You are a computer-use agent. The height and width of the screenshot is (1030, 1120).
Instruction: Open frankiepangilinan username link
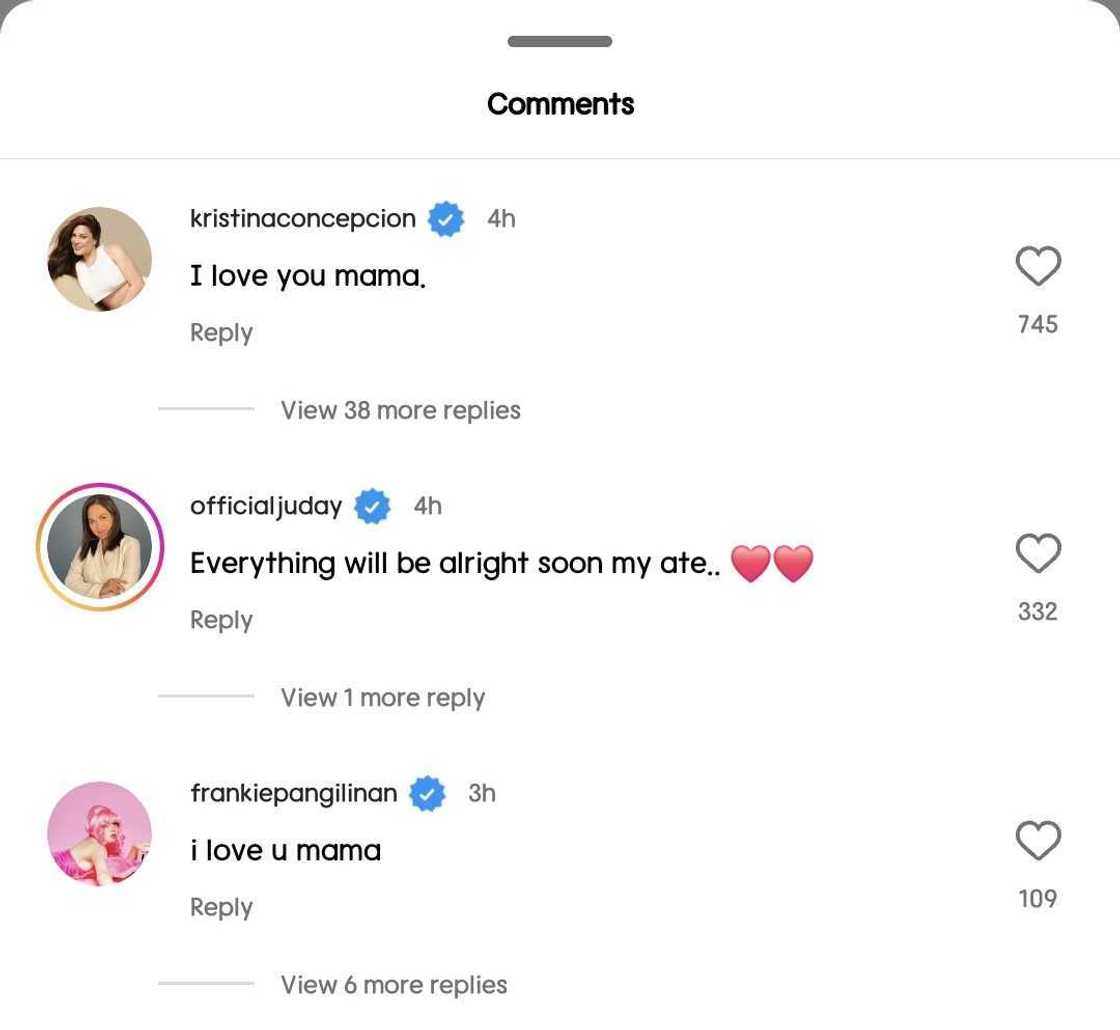click(x=293, y=793)
